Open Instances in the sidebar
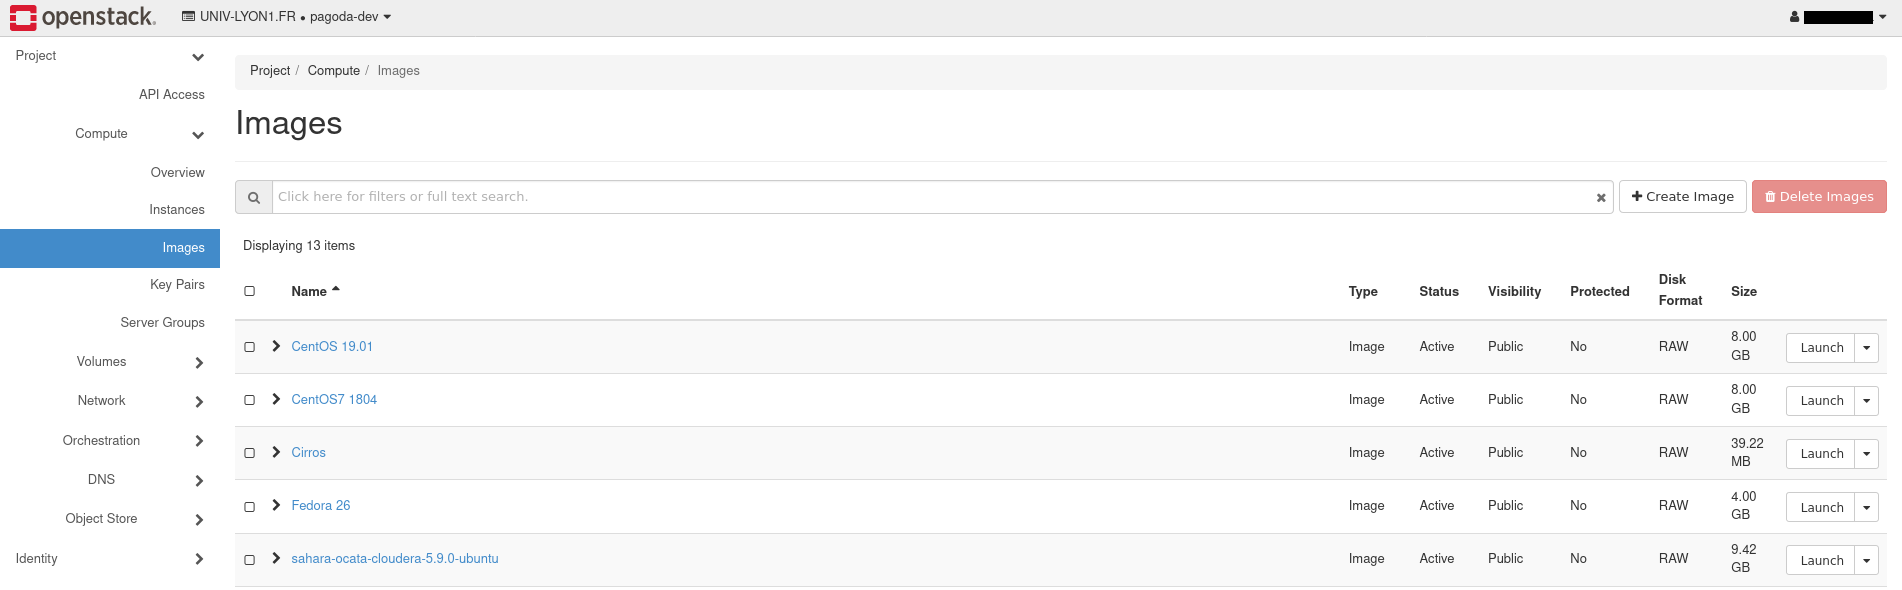The image size is (1902, 590). [176, 210]
